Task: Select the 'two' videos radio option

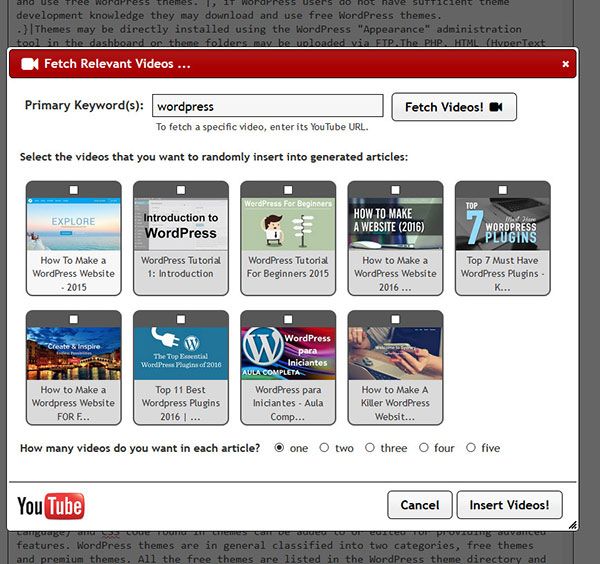Action: pos(324,447)
